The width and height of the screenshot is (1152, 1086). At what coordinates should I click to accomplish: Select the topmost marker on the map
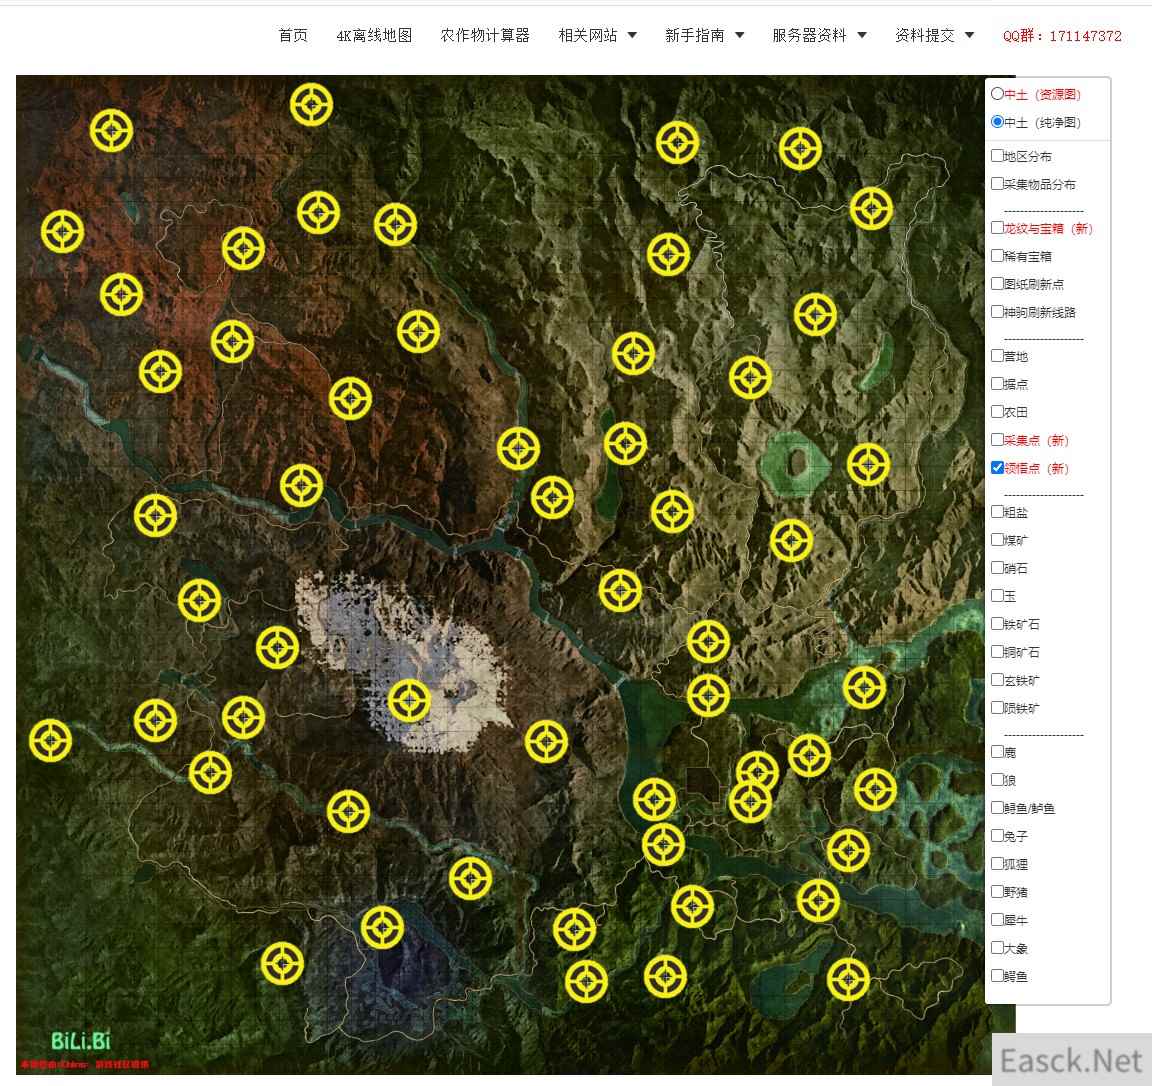click(311, 104)
